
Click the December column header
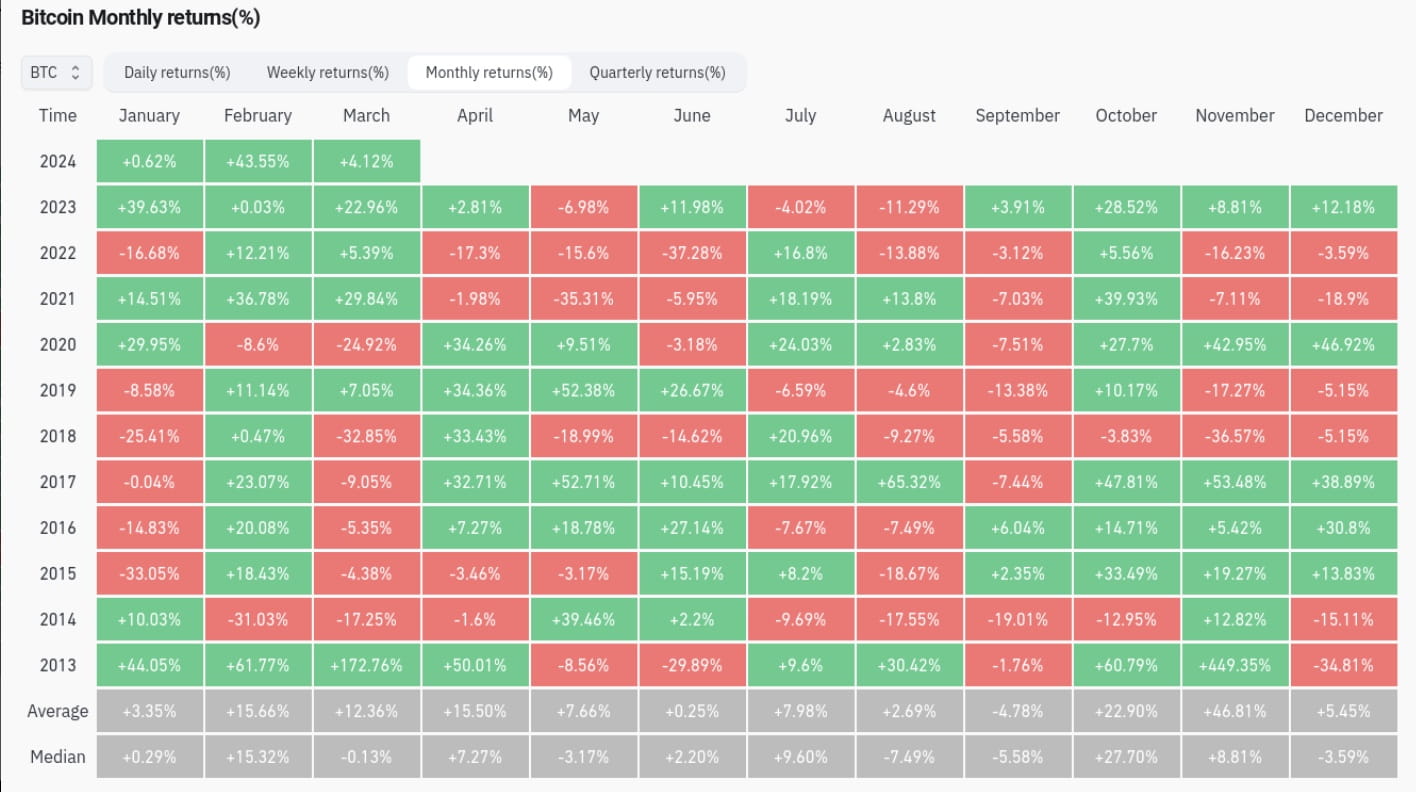click(1343, 115)
